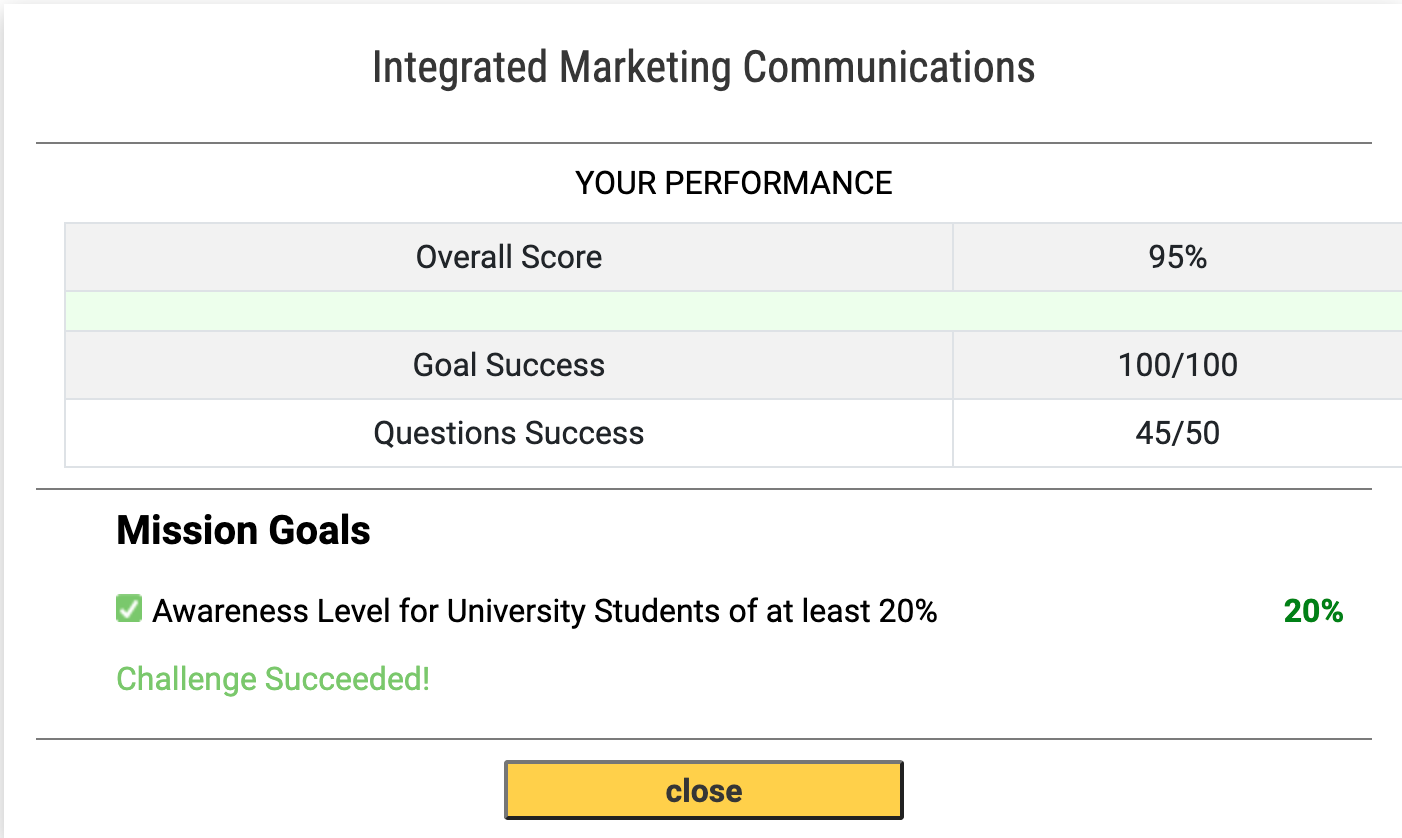Viewport: 1402px width, 838px height.
Task: Click the word Integrated in the title
Action: pos(460,68)
